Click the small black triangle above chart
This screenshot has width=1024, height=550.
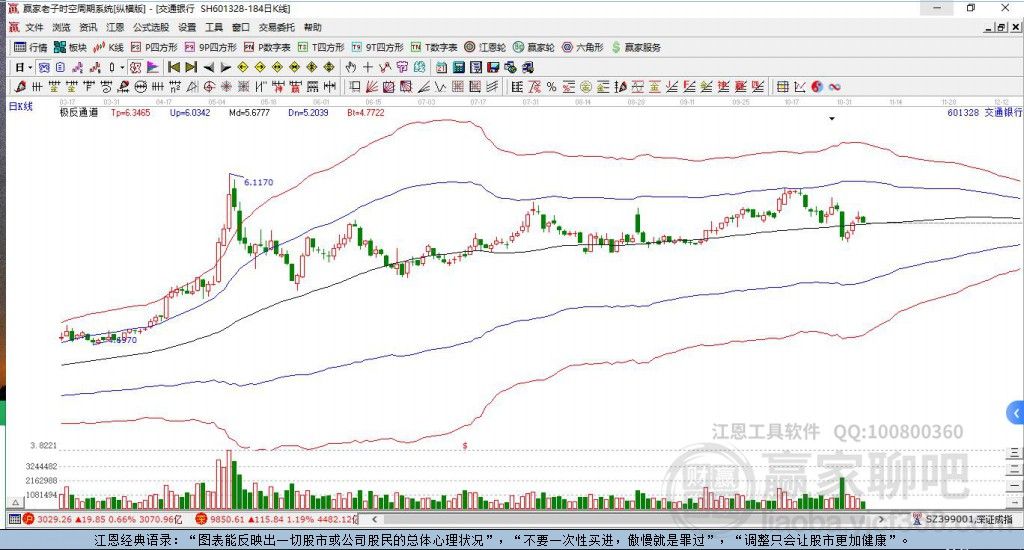[832, 118]
